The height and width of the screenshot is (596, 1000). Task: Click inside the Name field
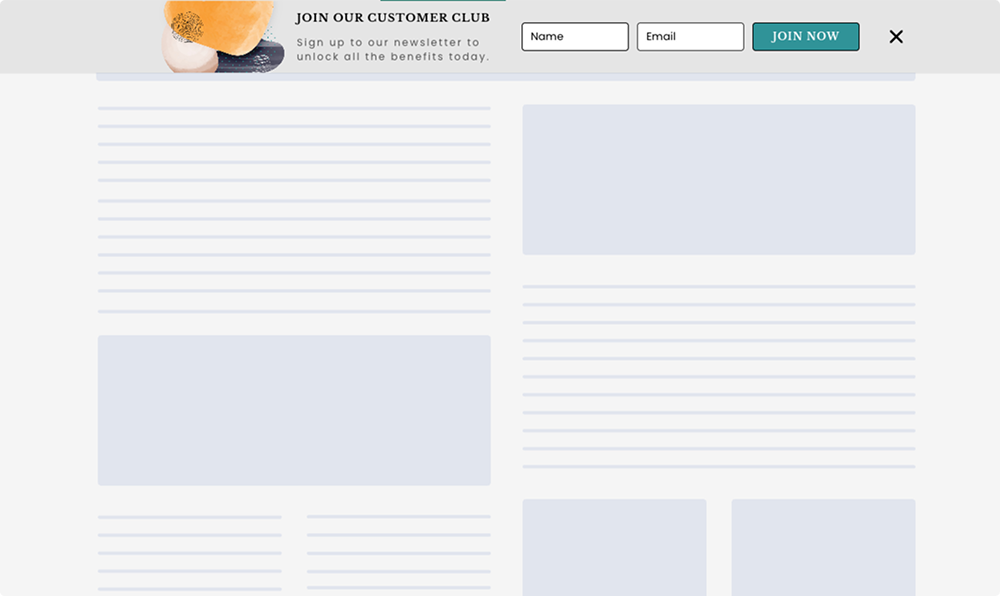coord(575,36)
